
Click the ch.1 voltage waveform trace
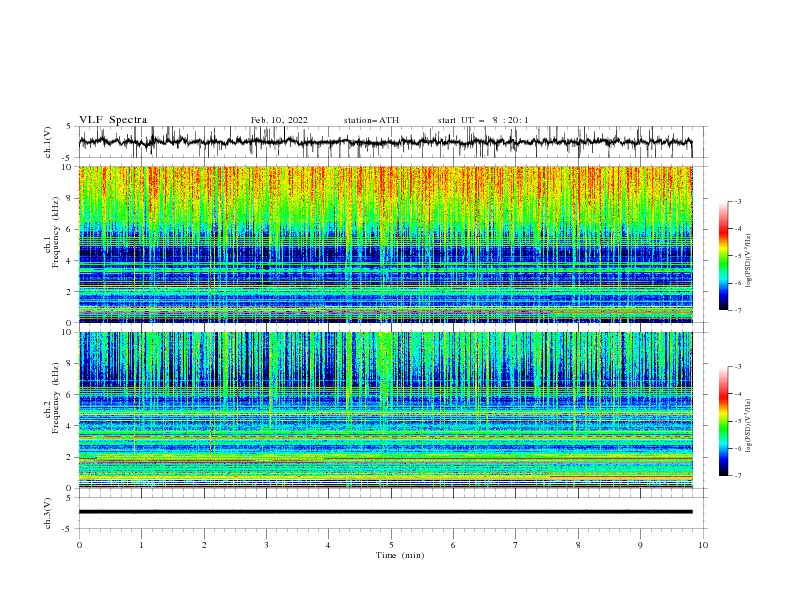[x=385, y=142]
